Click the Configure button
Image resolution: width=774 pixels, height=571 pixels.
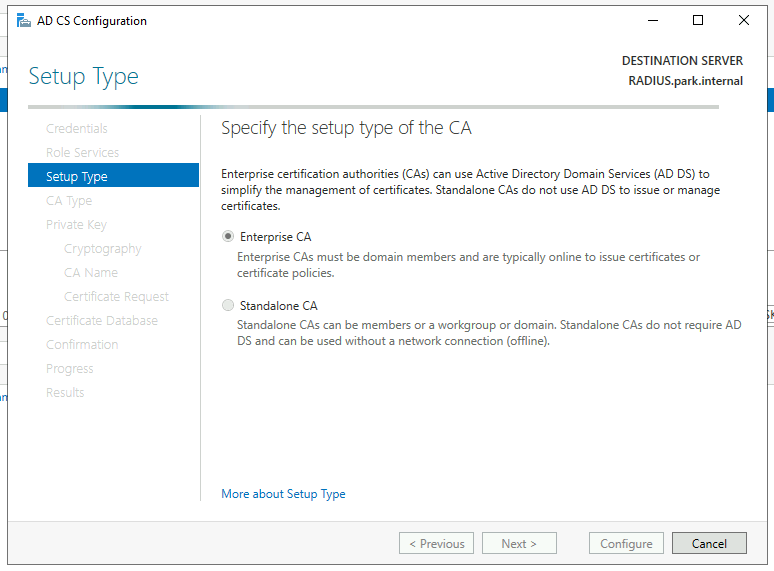click(626, 543)
